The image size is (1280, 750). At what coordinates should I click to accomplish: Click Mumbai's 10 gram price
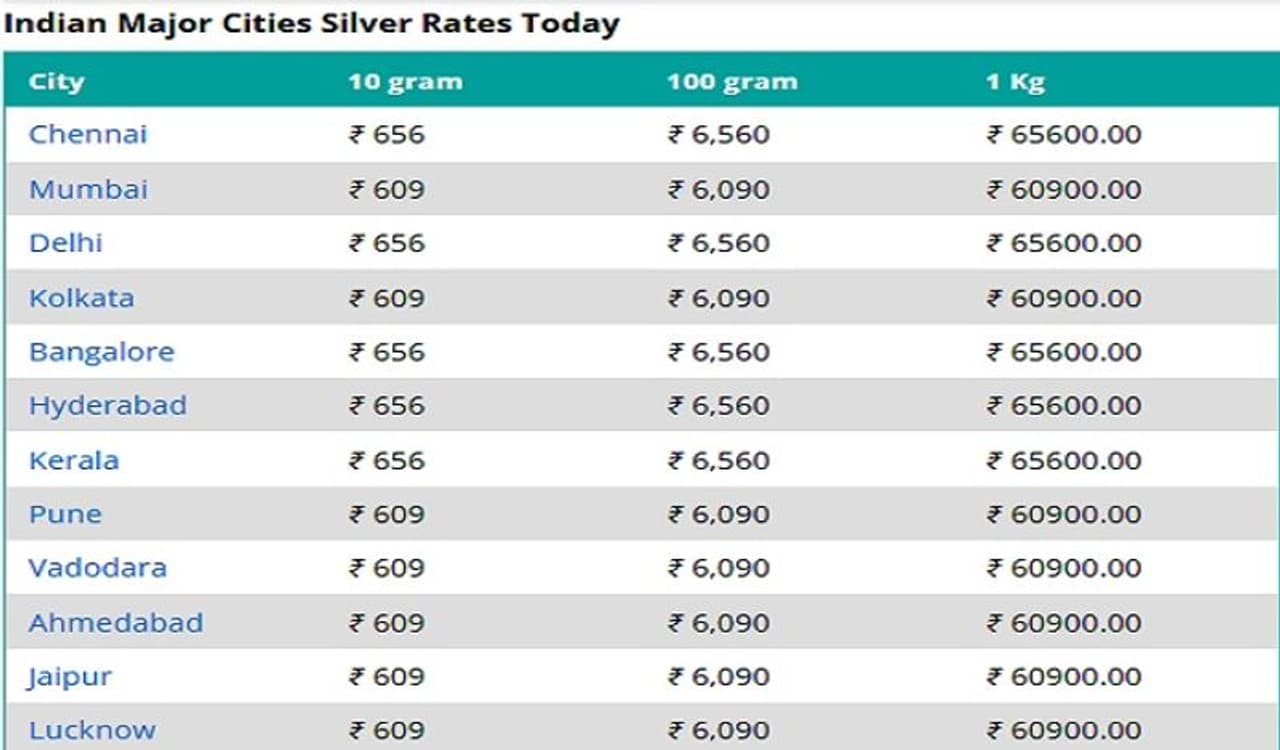[387, 189]
